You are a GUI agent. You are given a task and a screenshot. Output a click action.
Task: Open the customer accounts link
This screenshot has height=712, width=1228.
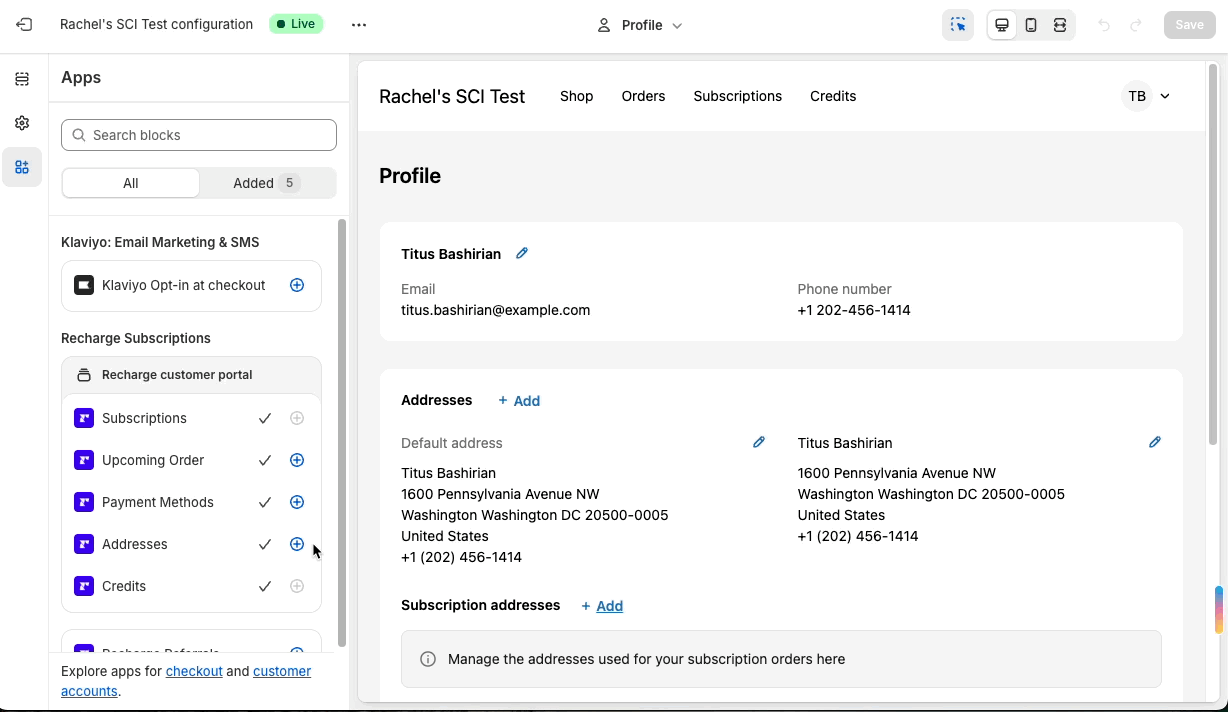282,671
